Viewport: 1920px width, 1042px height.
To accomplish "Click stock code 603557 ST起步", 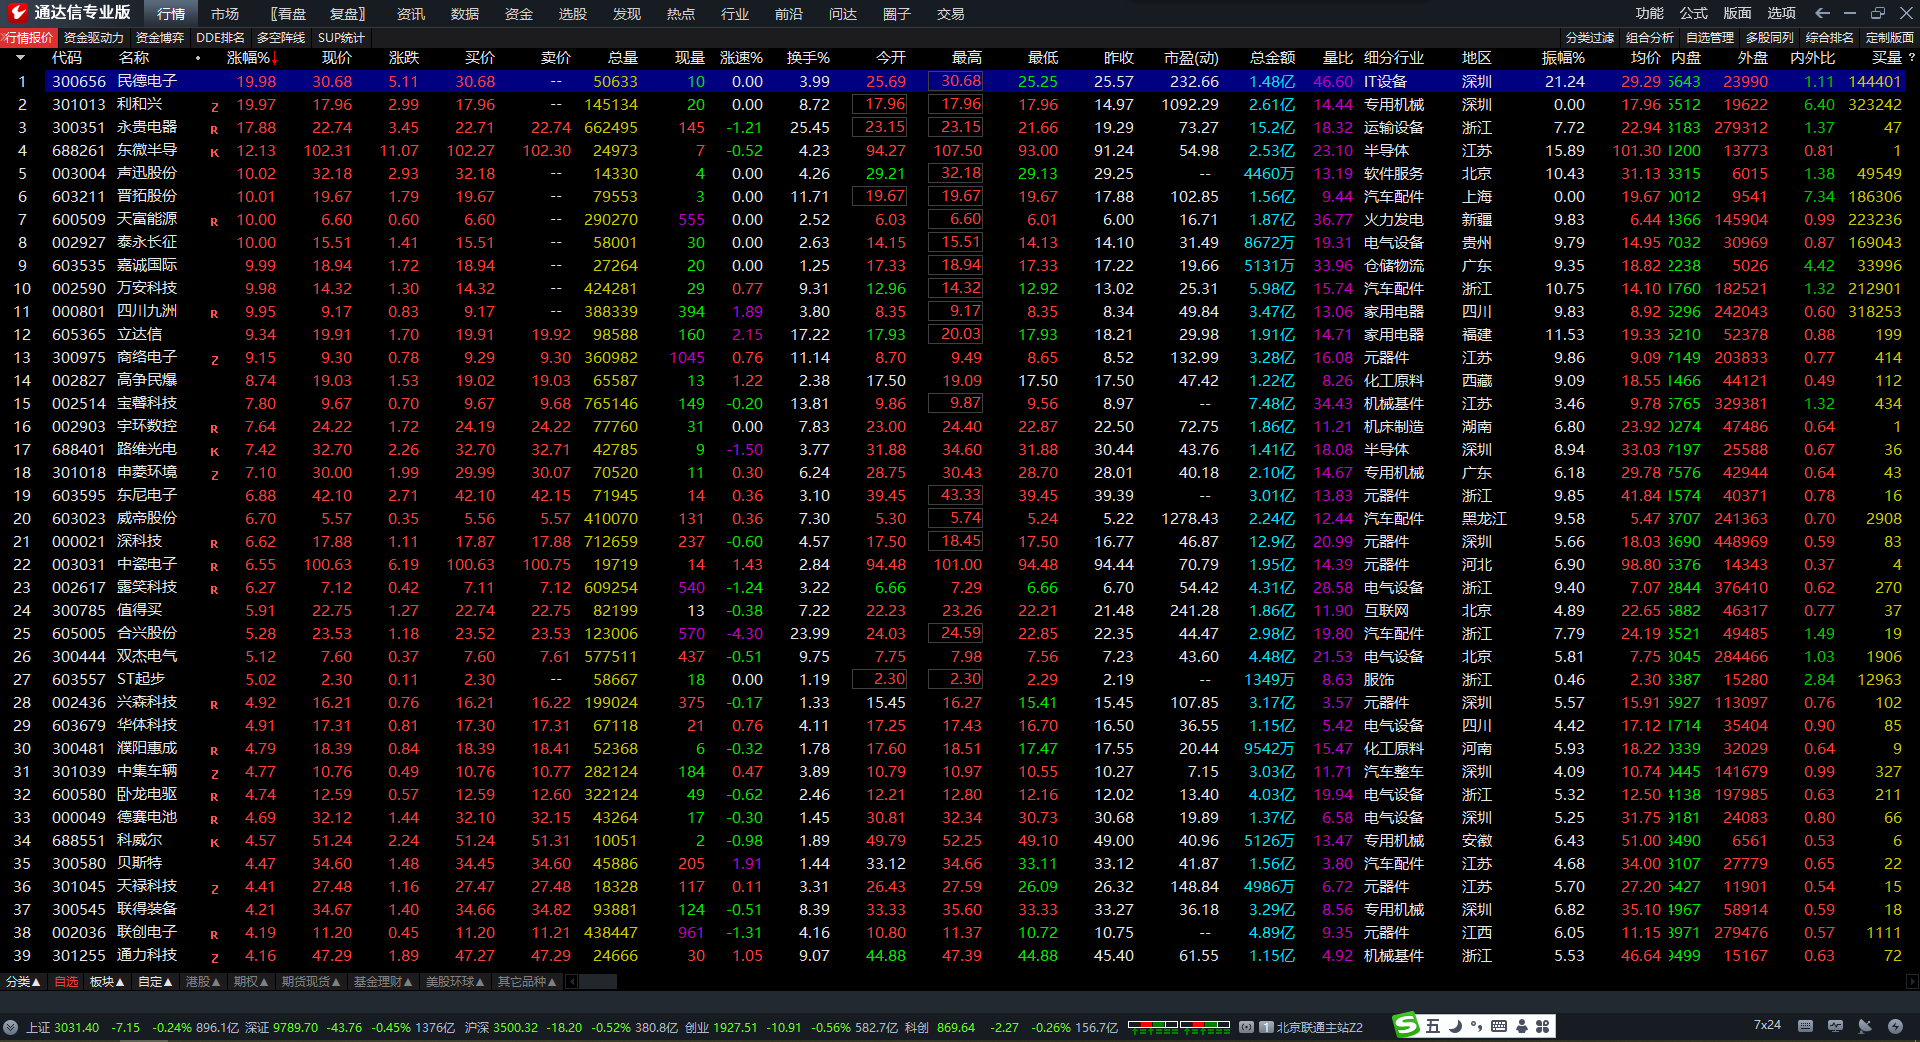I will tap(79, 680).
